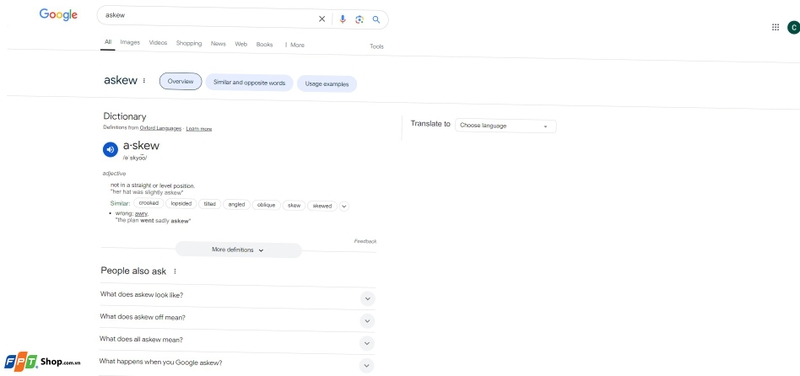Switch to the Web tab
800x376 pixels.
pos(241,44)
